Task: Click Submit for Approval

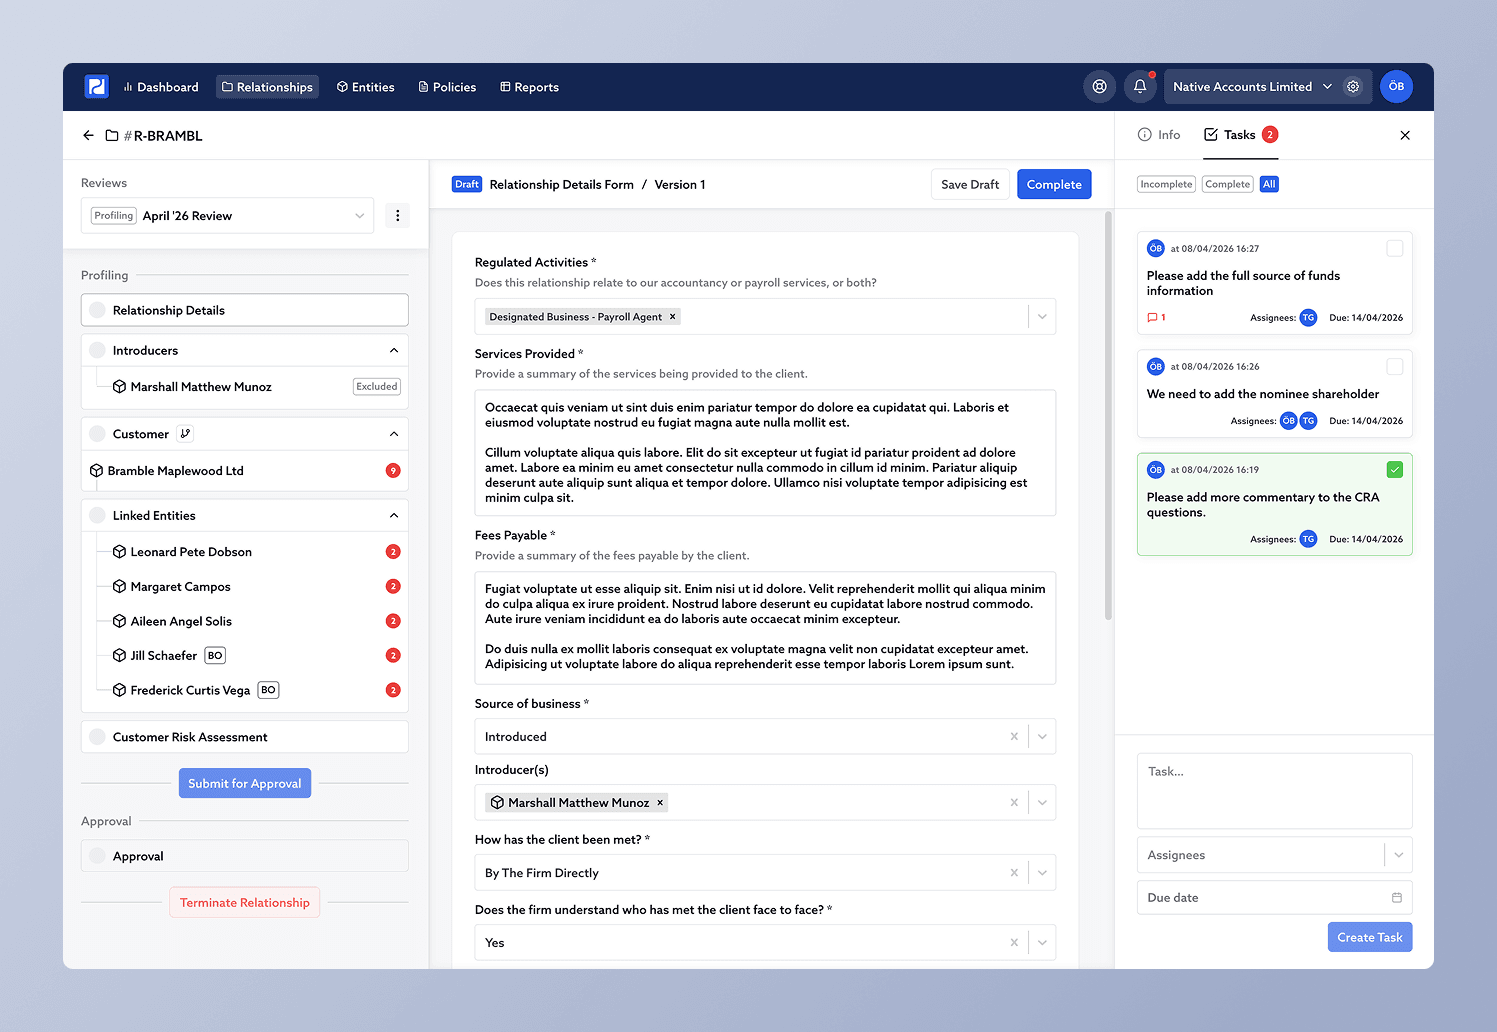Action: [245, 783]
